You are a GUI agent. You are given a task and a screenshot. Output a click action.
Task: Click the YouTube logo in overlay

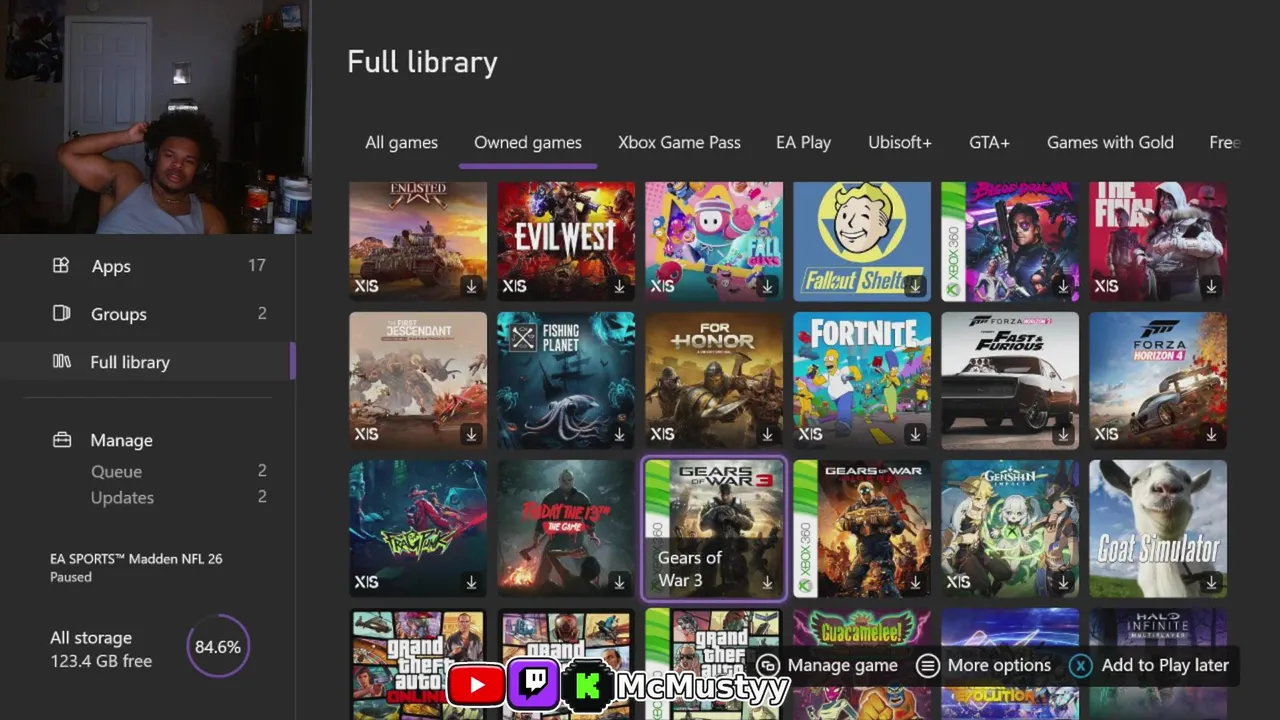[x=476, y=685]
